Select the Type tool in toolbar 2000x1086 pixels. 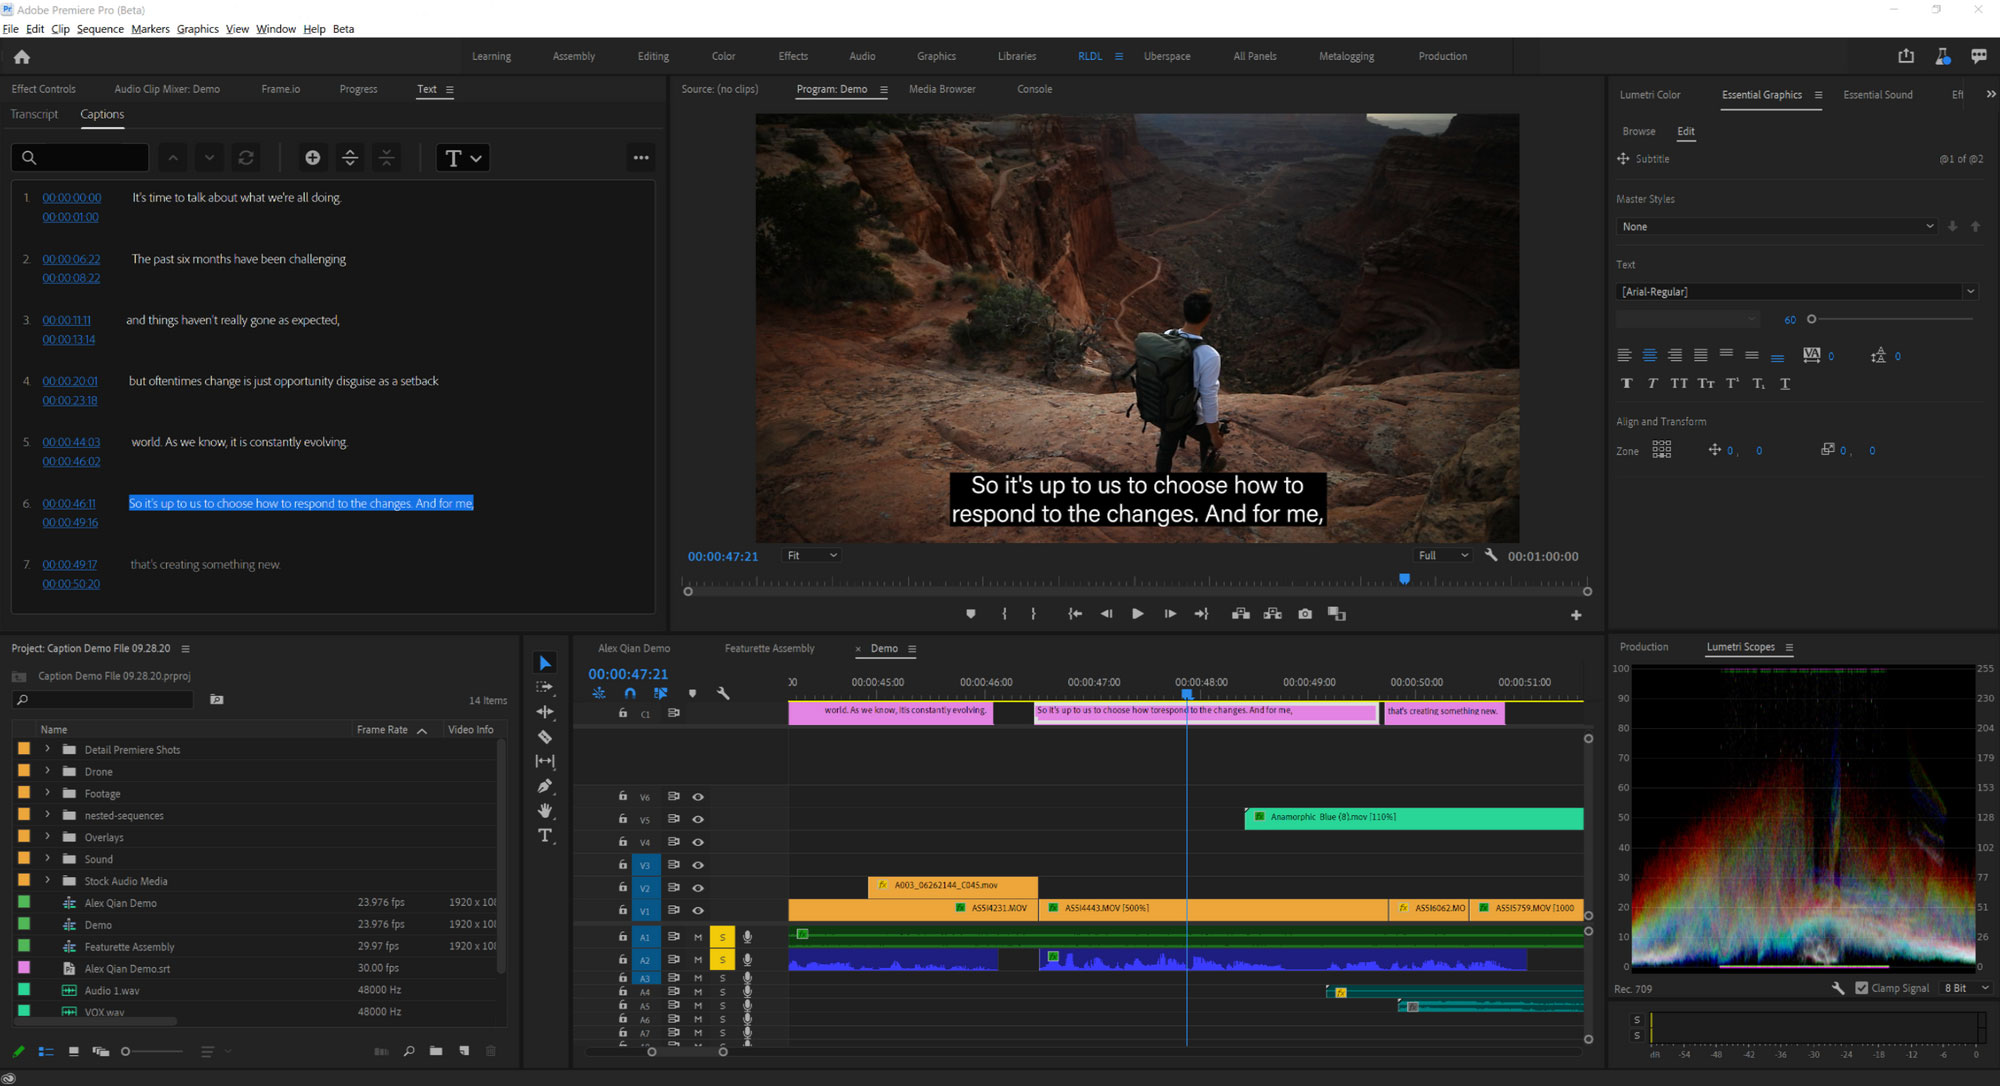pos(547,836)
